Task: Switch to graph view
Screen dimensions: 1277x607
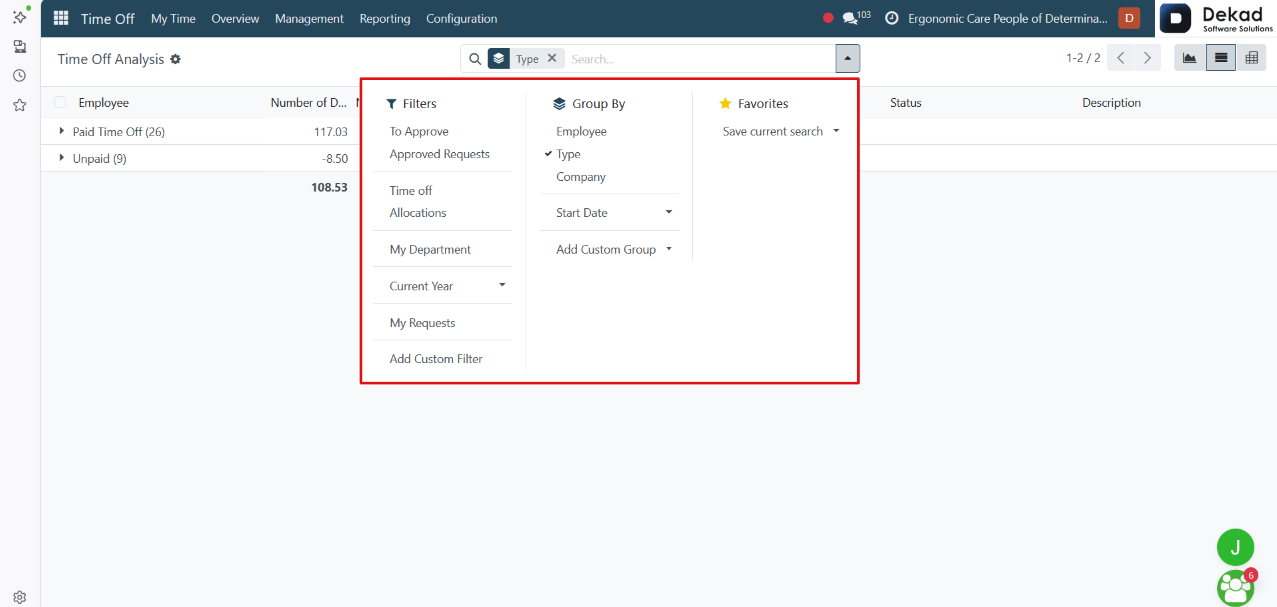Action: click(1189, 58)
